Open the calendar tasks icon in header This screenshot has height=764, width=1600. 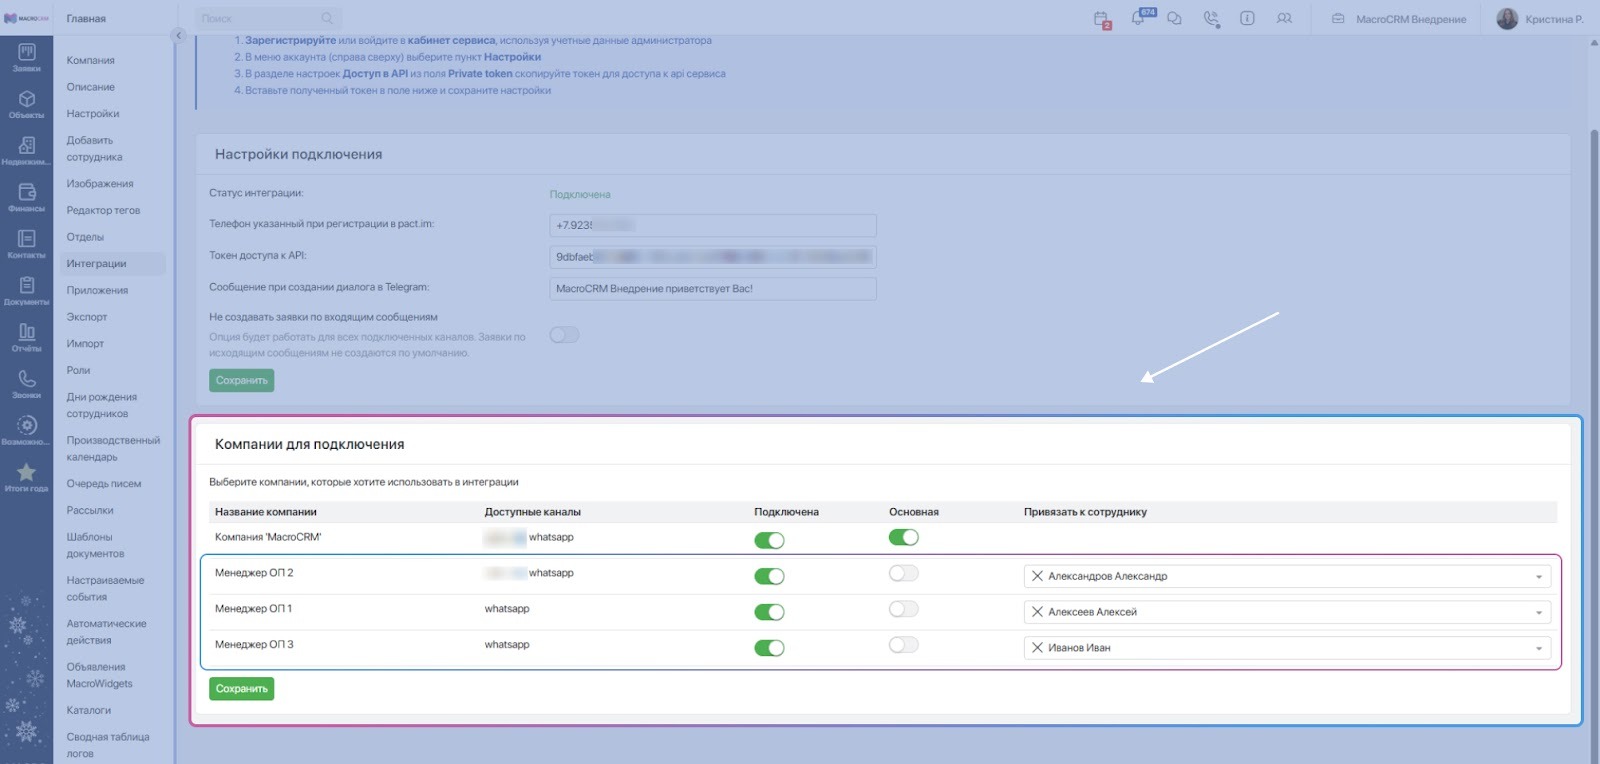click(1102, 19)
